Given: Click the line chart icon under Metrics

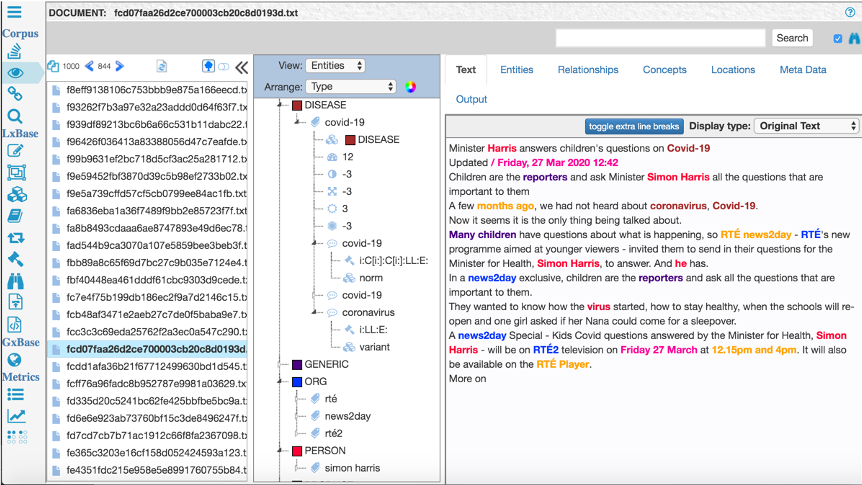Looking at the screenshot, I should pos(16,416).
